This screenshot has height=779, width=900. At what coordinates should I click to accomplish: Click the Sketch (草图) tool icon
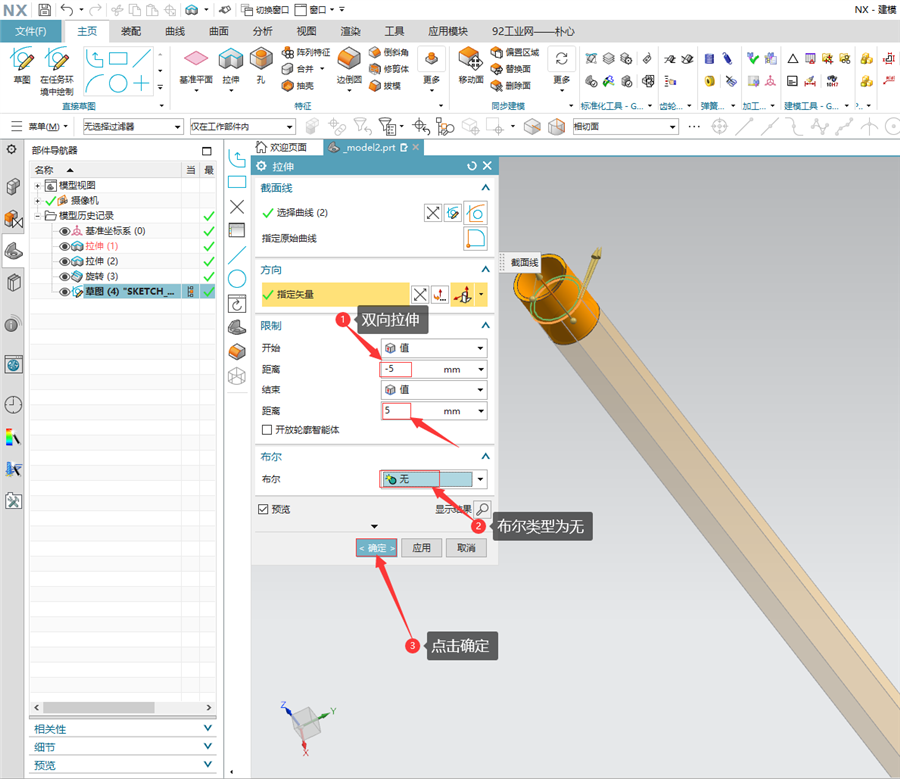point(22,60)
